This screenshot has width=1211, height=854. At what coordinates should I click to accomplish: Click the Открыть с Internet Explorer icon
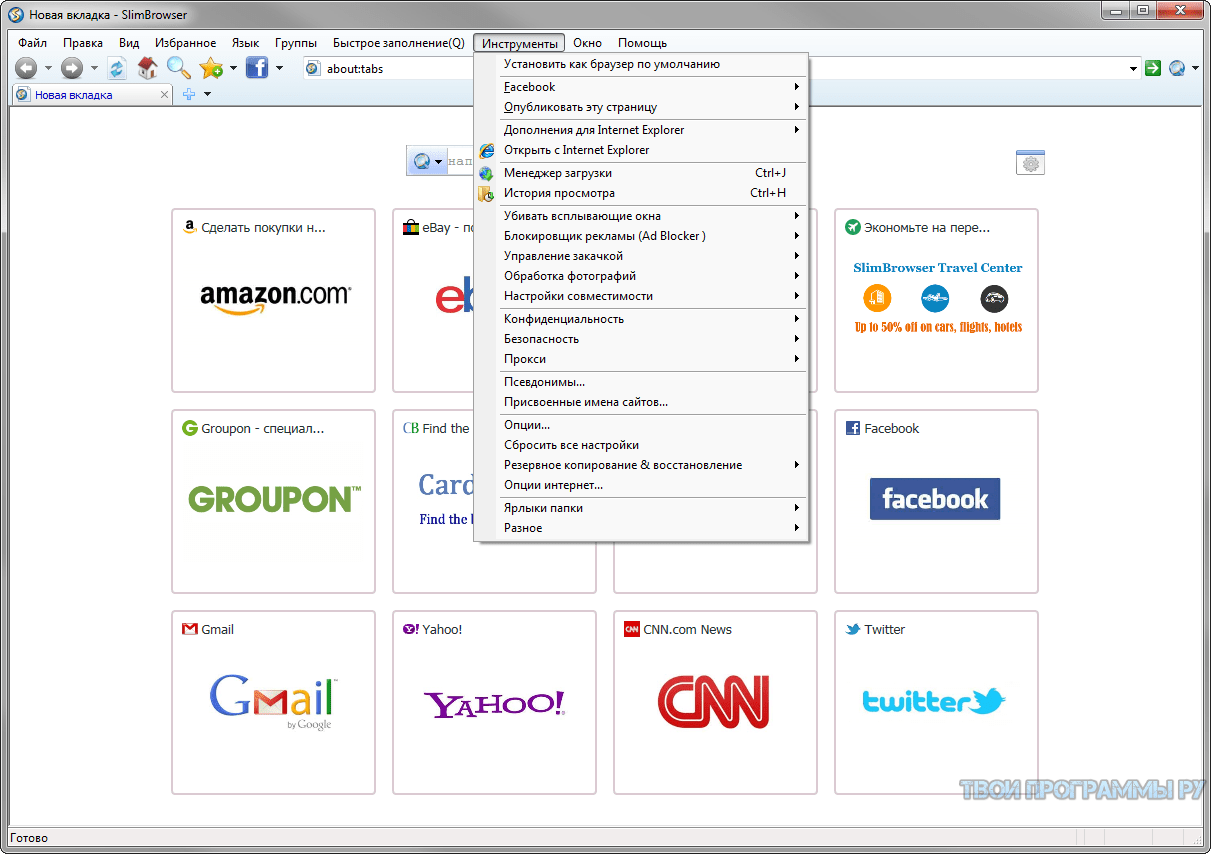pos(486,150)
